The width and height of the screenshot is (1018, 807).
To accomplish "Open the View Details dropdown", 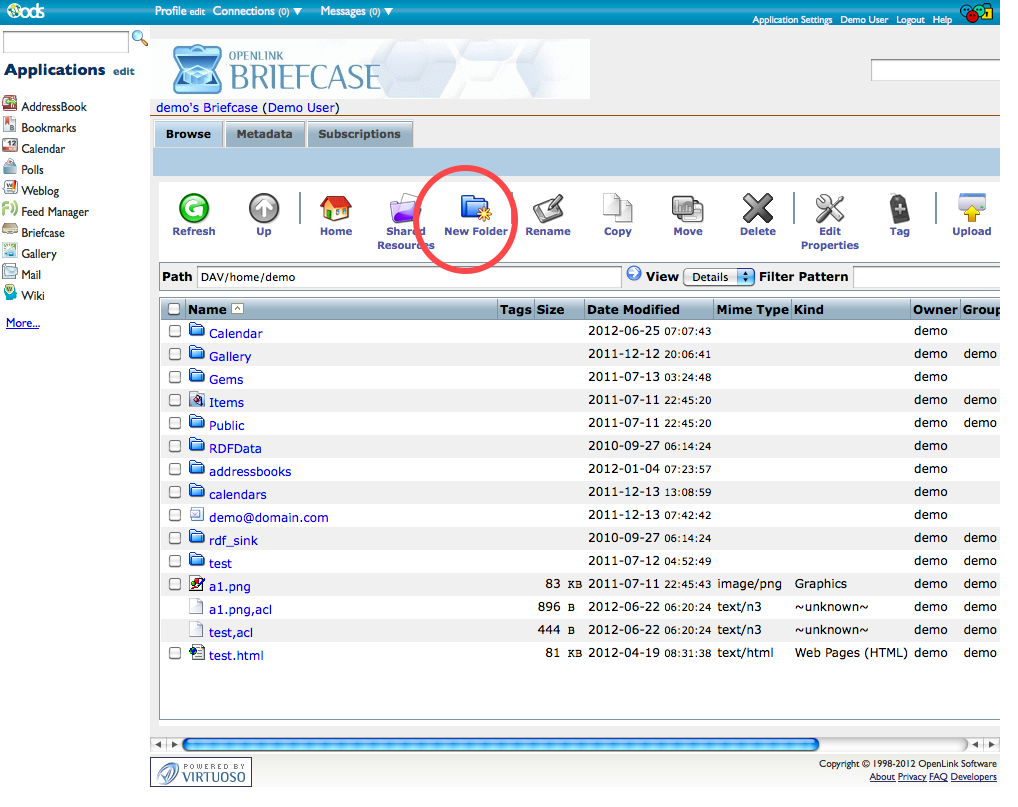I will click(718, 277).
